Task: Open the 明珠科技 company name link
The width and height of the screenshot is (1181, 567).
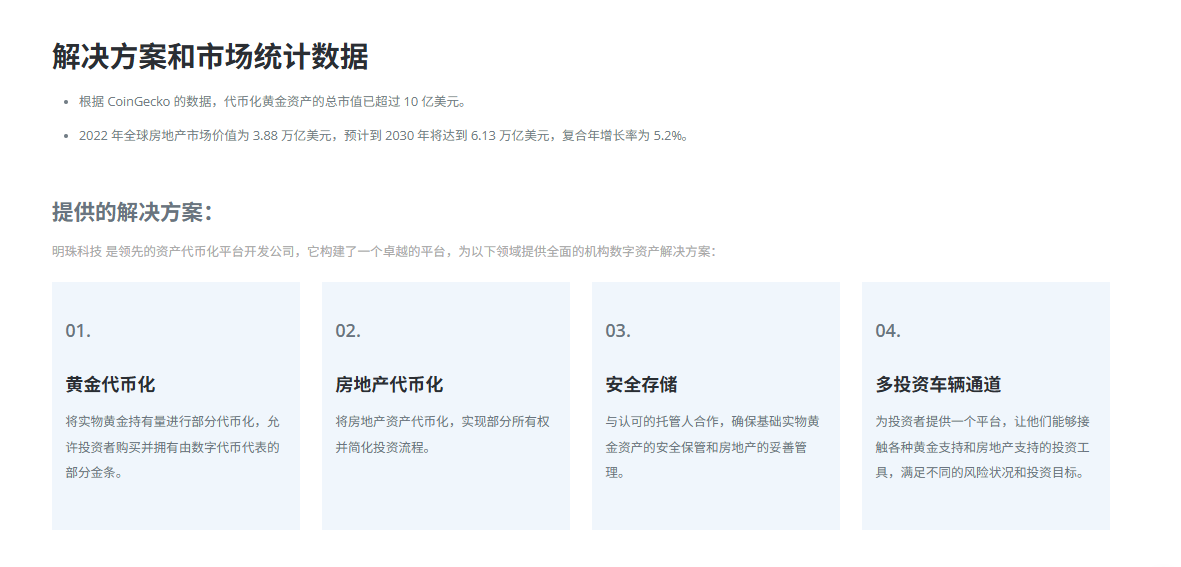Action: pyautogui.click(x=77, y=252)
